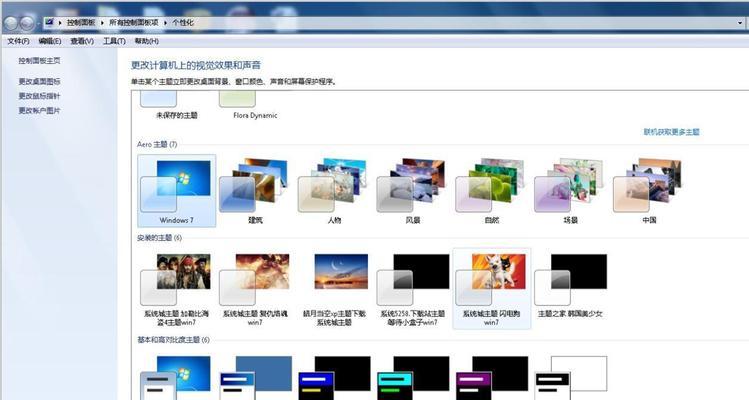Image resolution: width=749 pixels, height=400 pixels.
Task: Click the 安装的主题 (6) group header
Action: [159, 238]
